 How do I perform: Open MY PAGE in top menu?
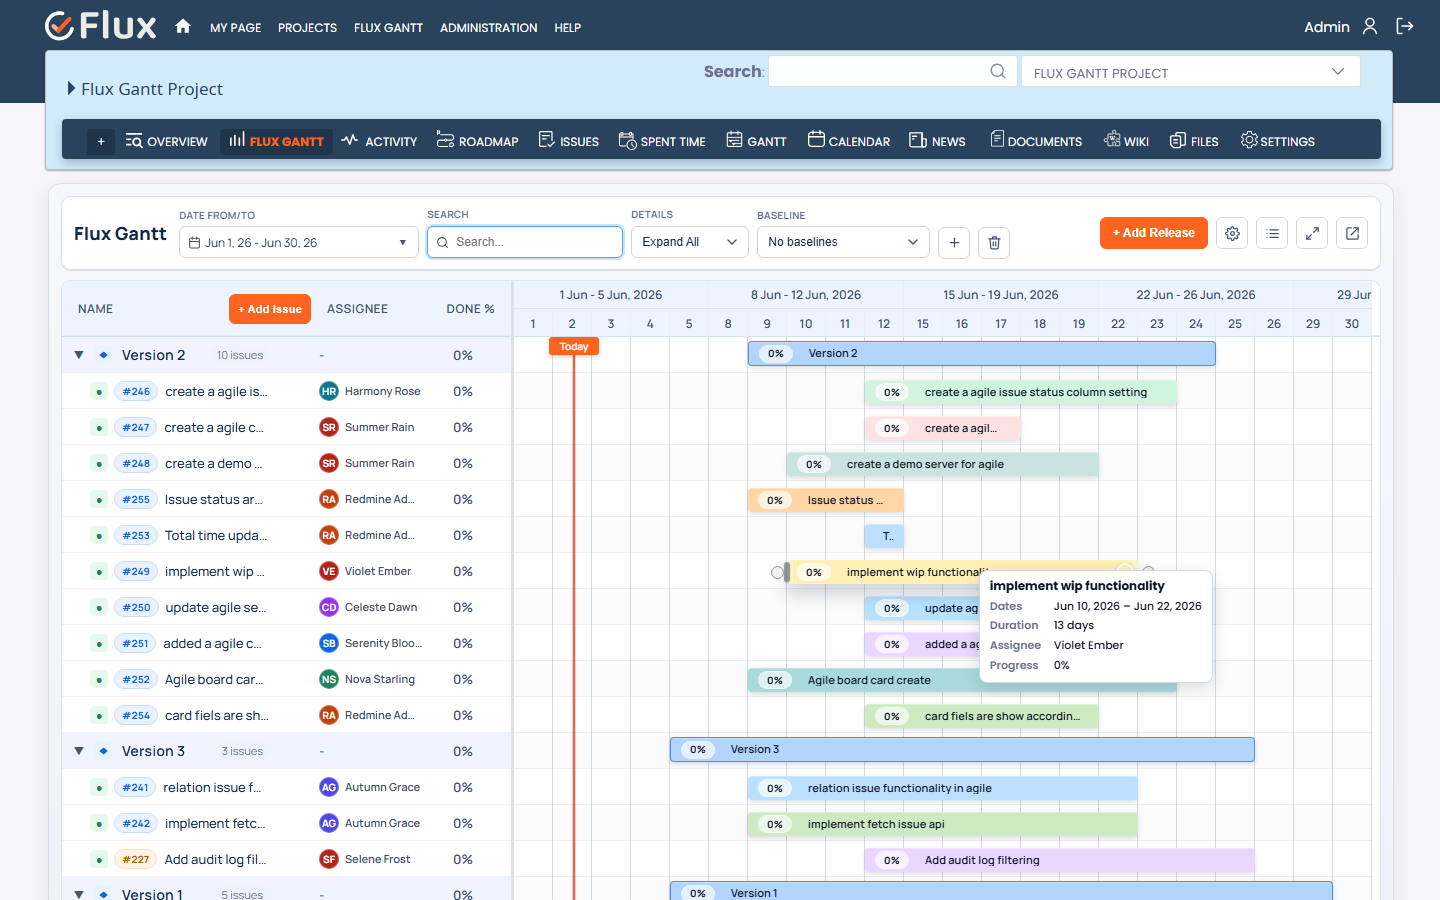tap(235, 28)
